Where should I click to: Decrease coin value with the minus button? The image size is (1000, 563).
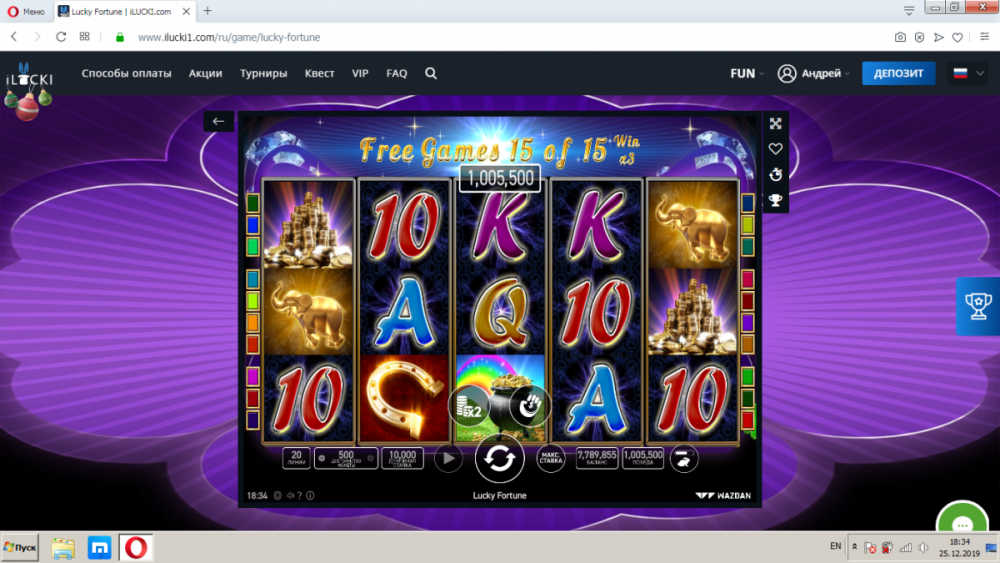coord(321,458)
